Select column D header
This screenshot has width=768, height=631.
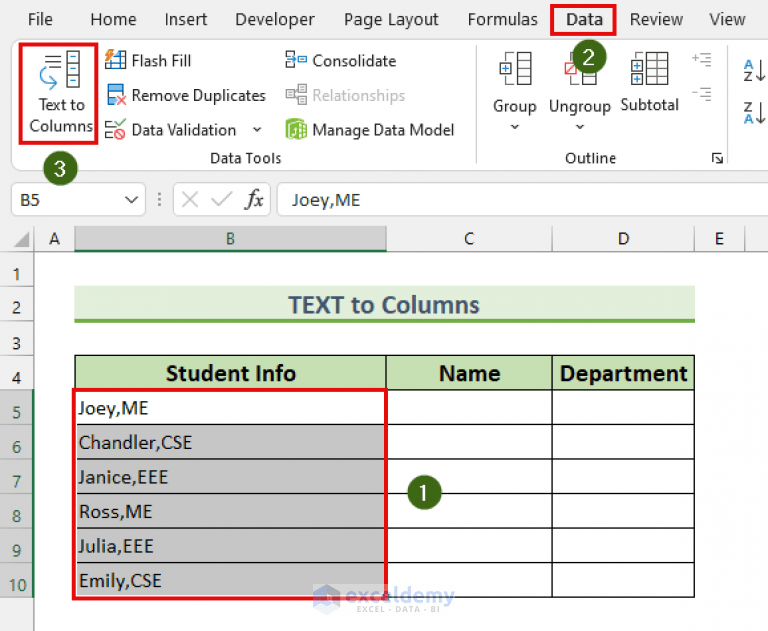click(623, 239)
